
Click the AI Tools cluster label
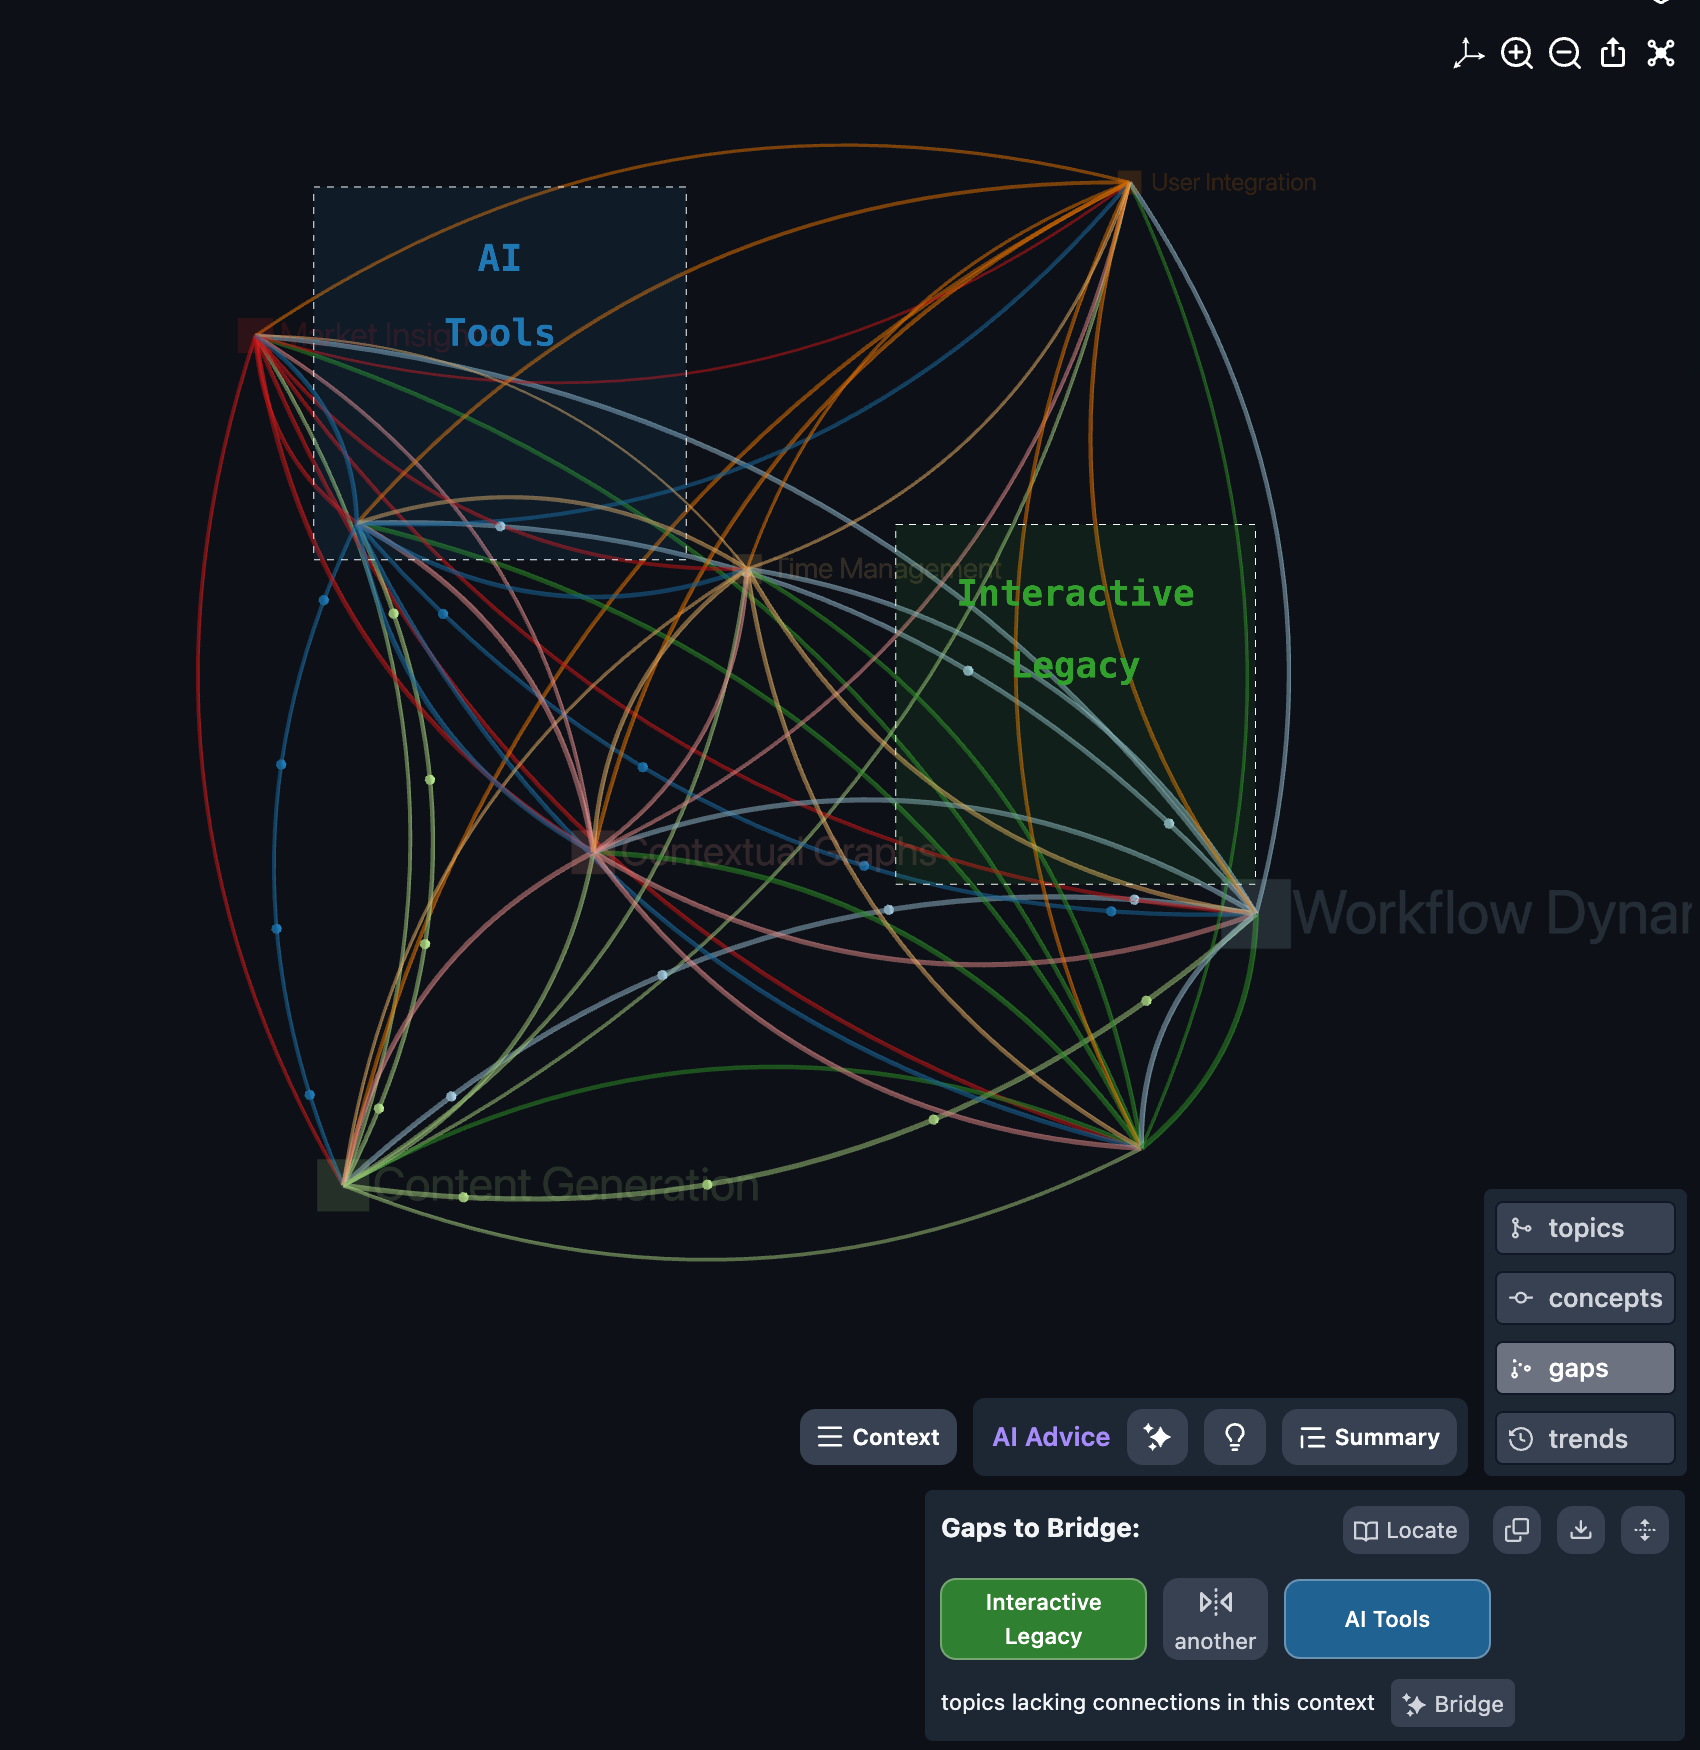click(499, 296)
